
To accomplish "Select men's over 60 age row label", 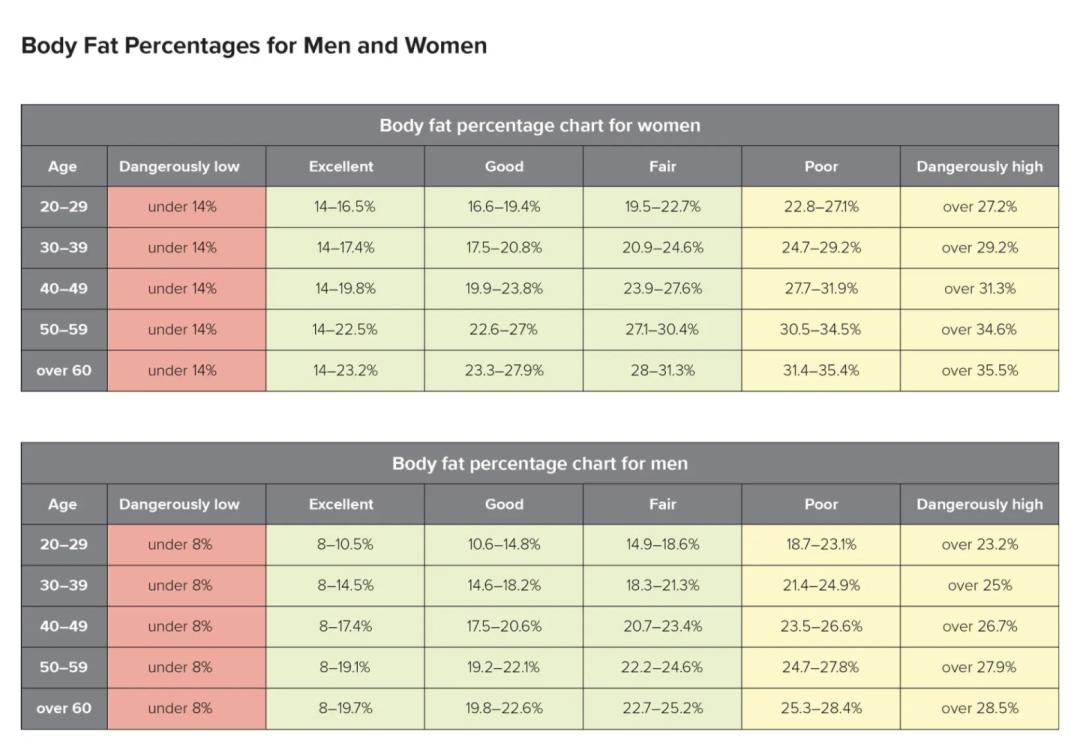I will pos(64,708).
